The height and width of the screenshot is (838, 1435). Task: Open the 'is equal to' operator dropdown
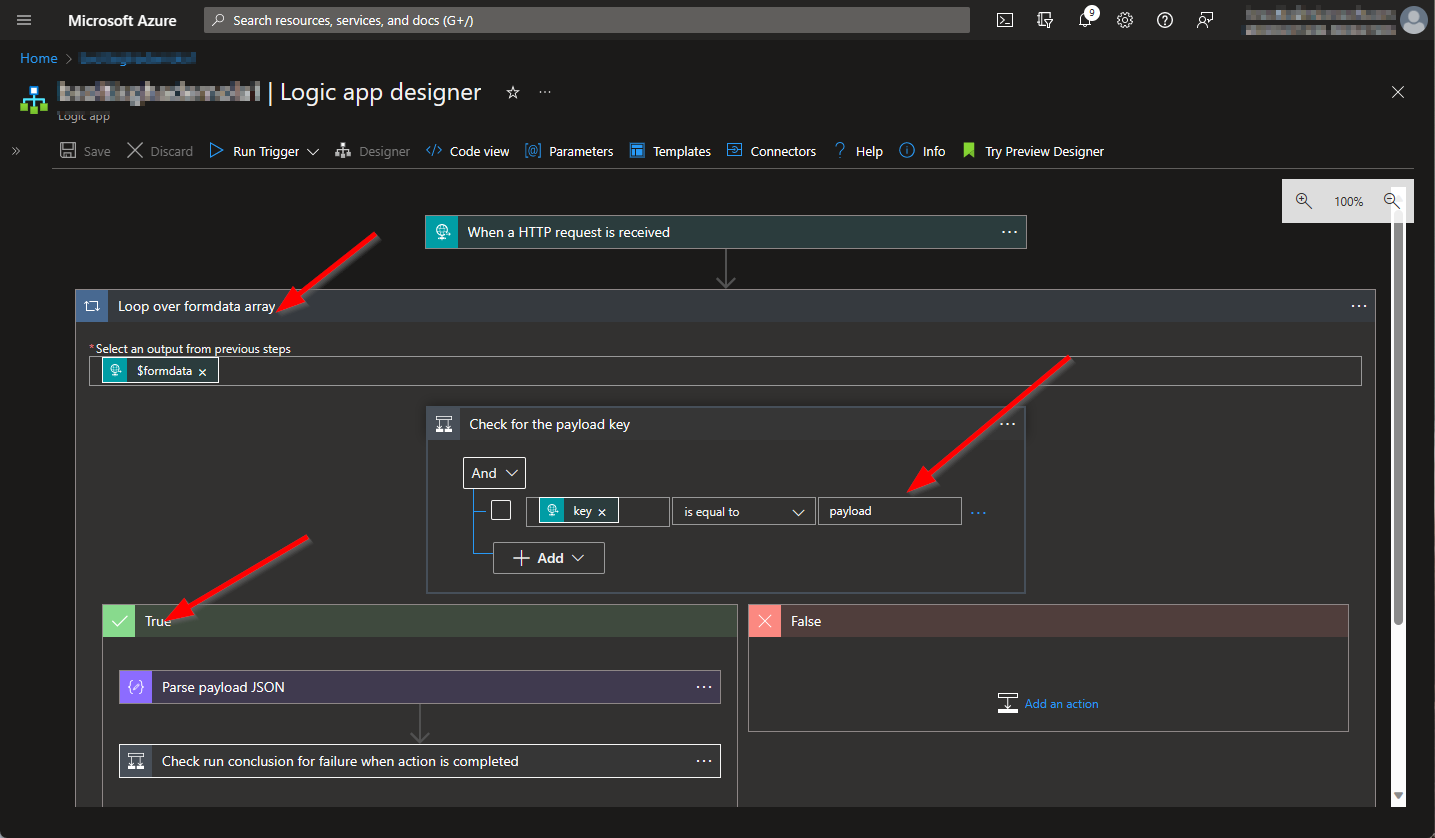click(x=743, y=512)
